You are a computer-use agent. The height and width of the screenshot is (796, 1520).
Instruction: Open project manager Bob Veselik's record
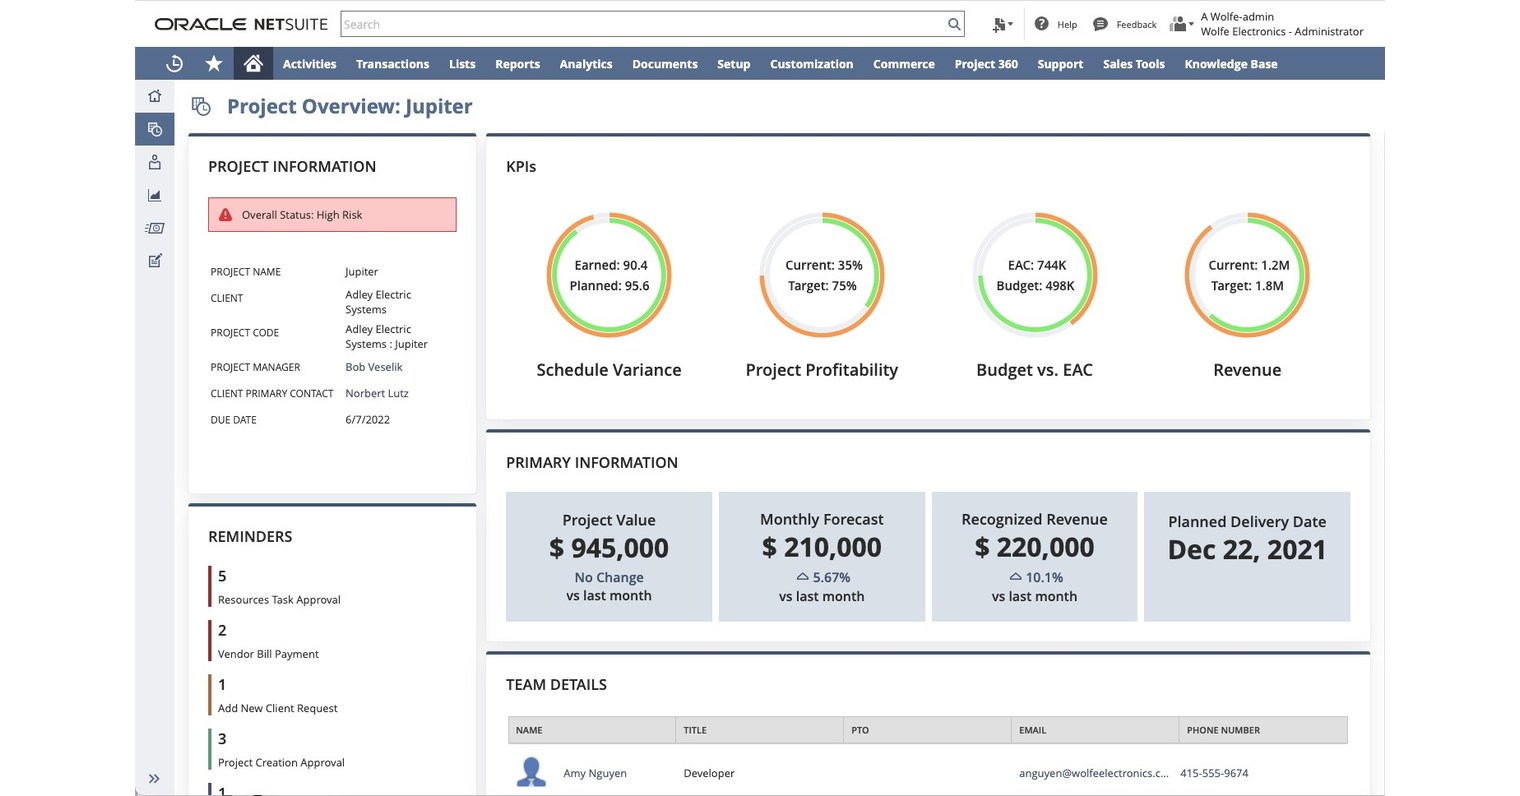373,367
